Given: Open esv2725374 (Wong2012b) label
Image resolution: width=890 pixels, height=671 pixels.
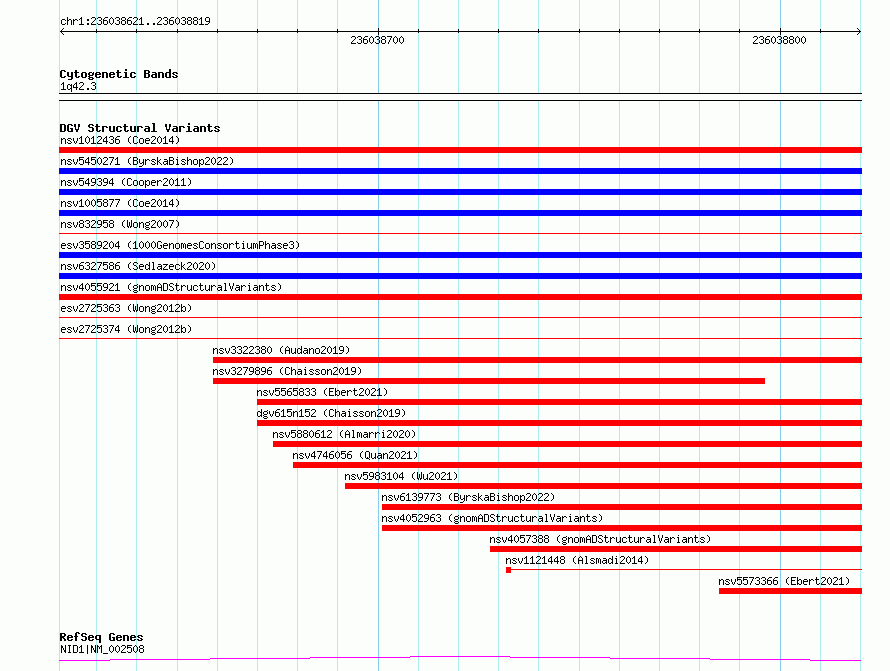Looking at the screenshot, I should click(126, 329).
